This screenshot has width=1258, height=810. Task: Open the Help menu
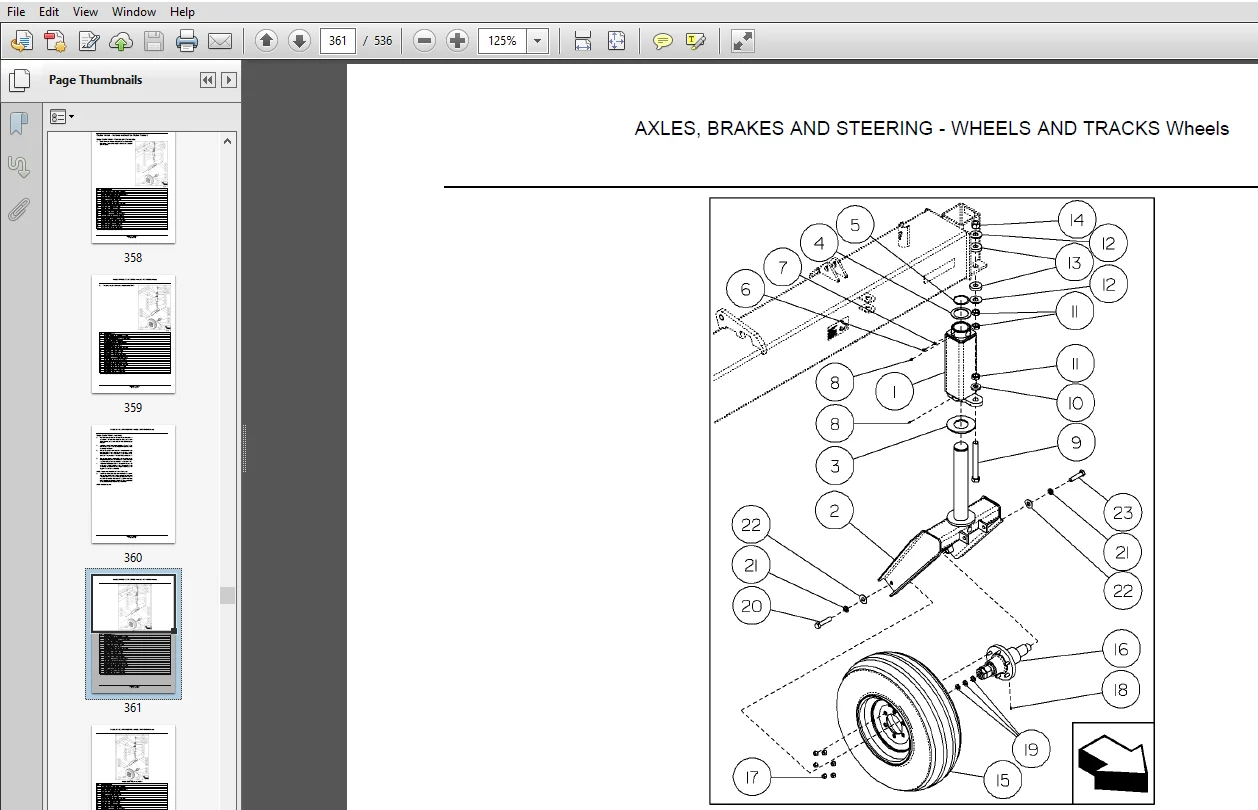(182, 12)
